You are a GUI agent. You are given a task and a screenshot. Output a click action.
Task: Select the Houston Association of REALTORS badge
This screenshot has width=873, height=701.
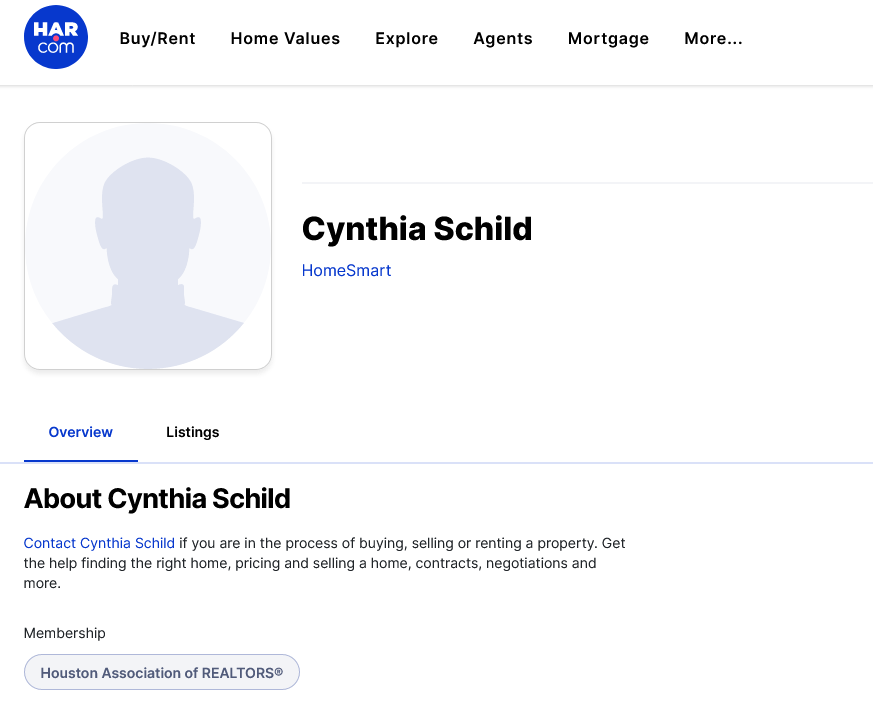point(161,672)
